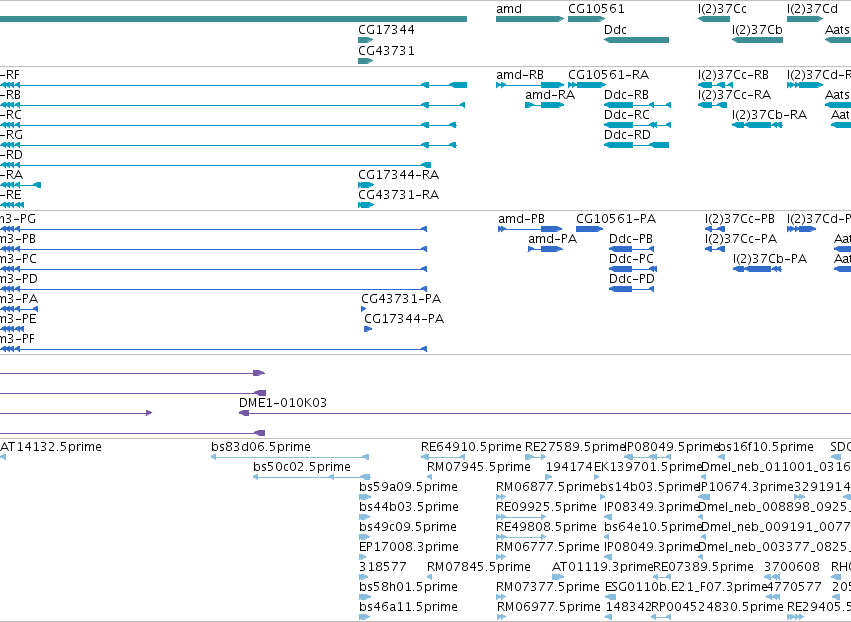The height and width of the screenshot is (622, 851).
Task: Click the 4770577 feature label
Action: point(794,587)
